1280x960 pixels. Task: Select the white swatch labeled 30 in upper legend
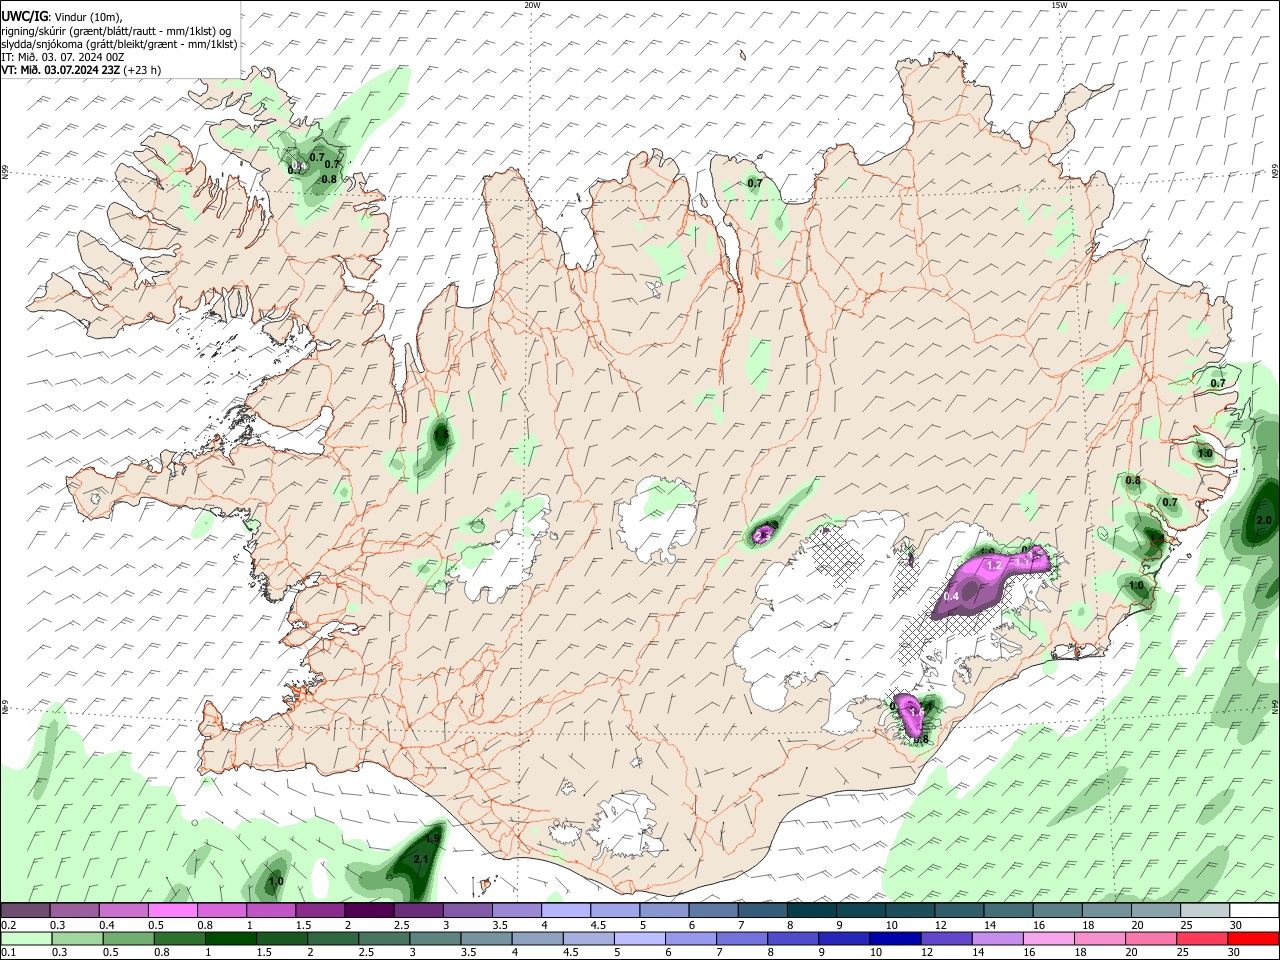click(1254, 911)
